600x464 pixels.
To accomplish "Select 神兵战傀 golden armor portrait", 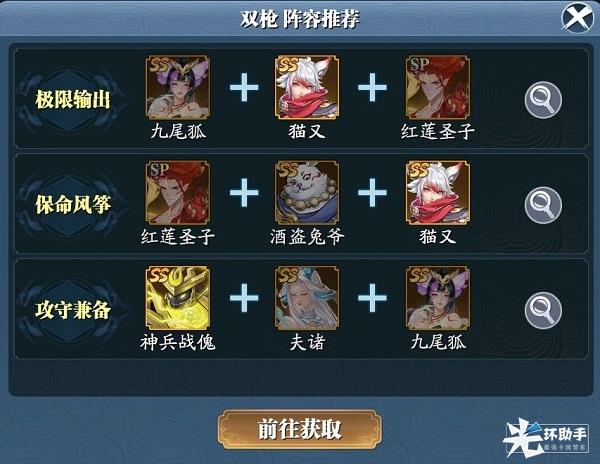I will [x=178, y=298].
